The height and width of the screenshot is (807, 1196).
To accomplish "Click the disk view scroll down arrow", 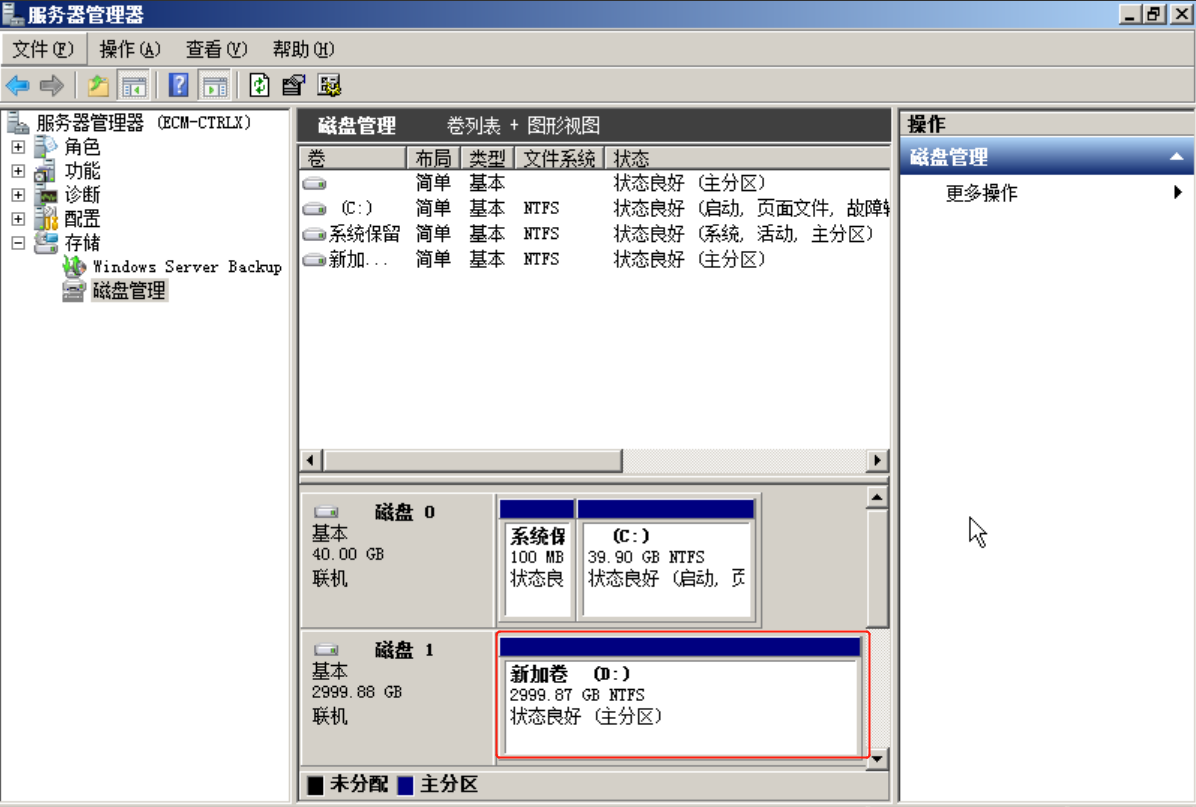I will click(877, 759).
